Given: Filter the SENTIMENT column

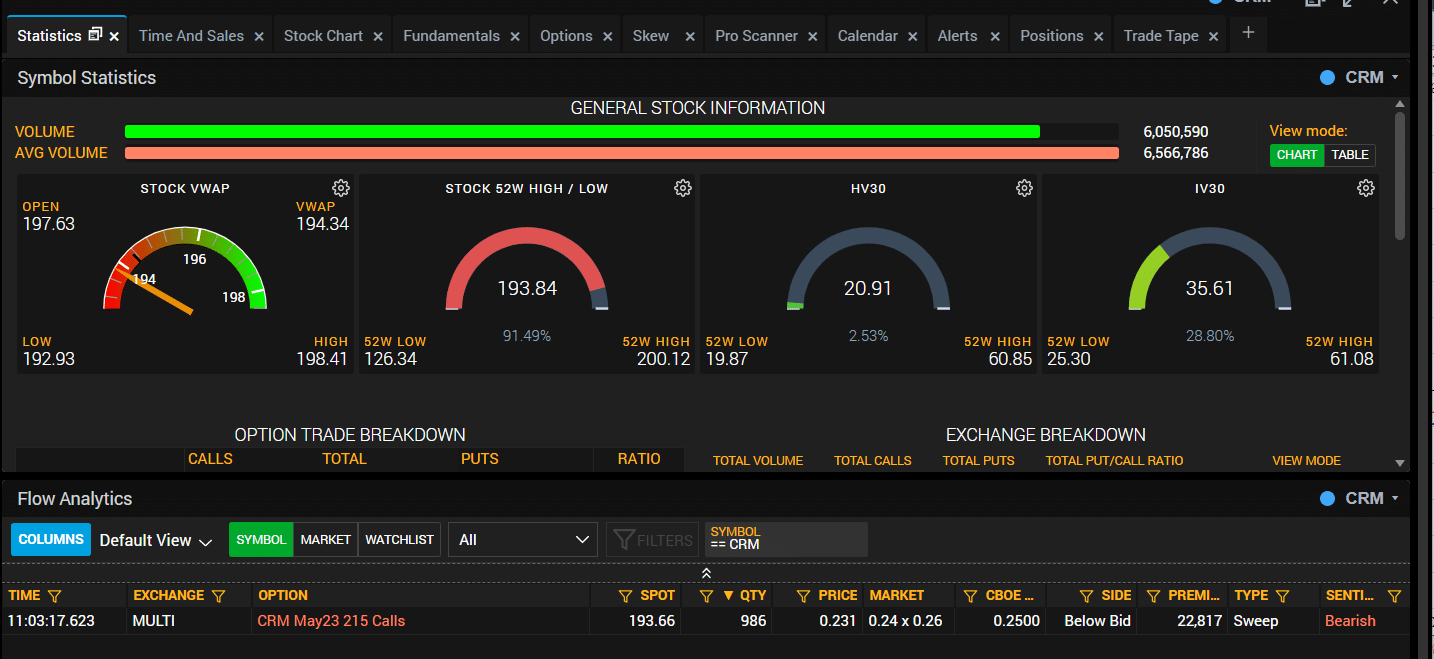Looking at the screenshot, I should [1394, 596].
